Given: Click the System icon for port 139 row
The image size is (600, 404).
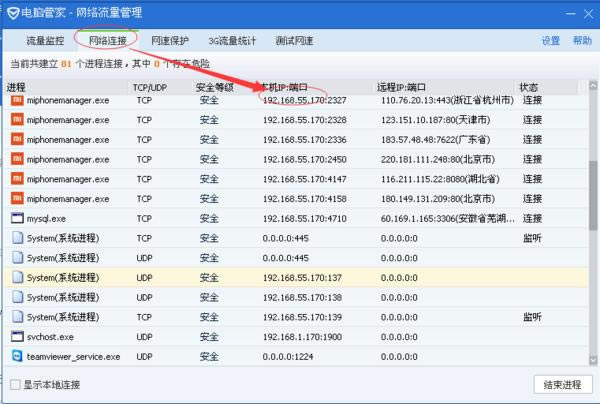Looking at the screenshot, I should click(x=16, y=317).
